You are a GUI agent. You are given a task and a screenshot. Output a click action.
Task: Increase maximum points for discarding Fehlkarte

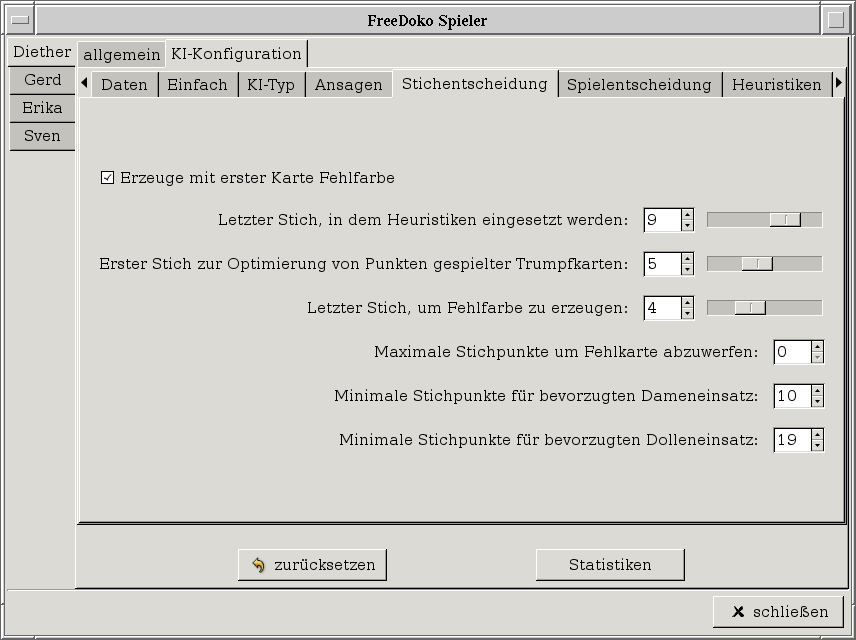817,347
